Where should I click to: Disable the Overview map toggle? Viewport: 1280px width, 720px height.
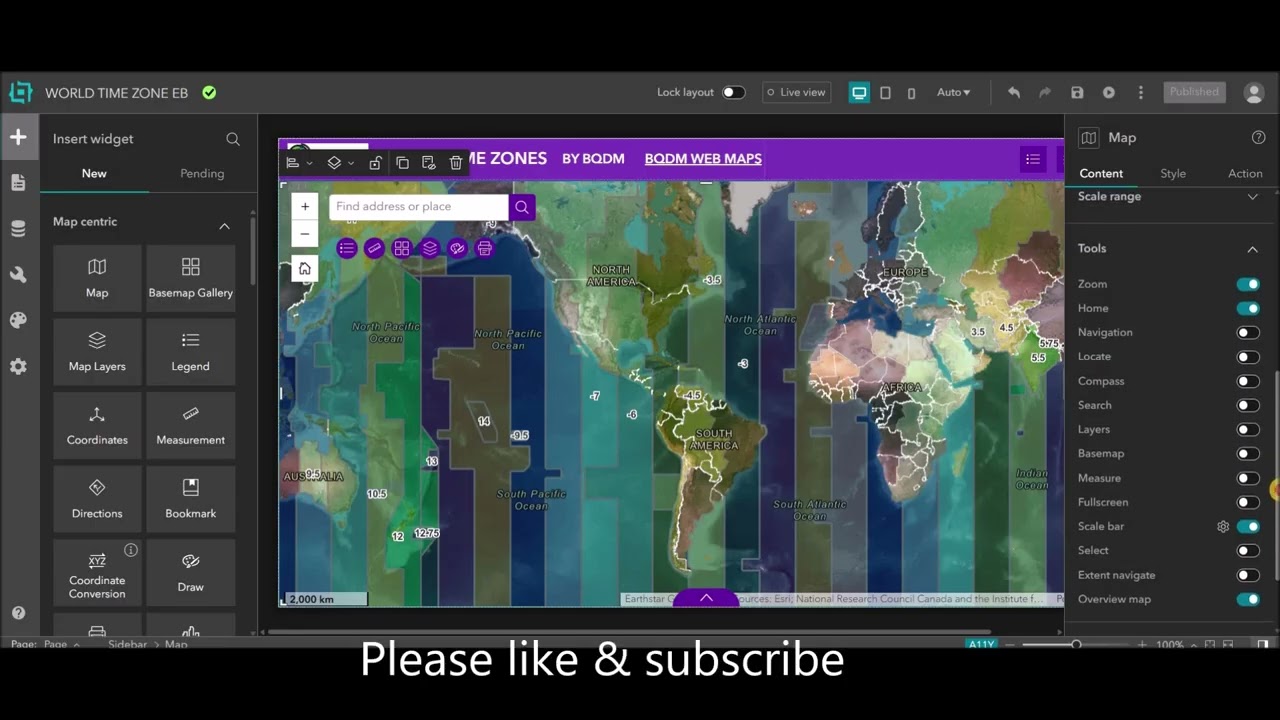(x=1248, y=599)
